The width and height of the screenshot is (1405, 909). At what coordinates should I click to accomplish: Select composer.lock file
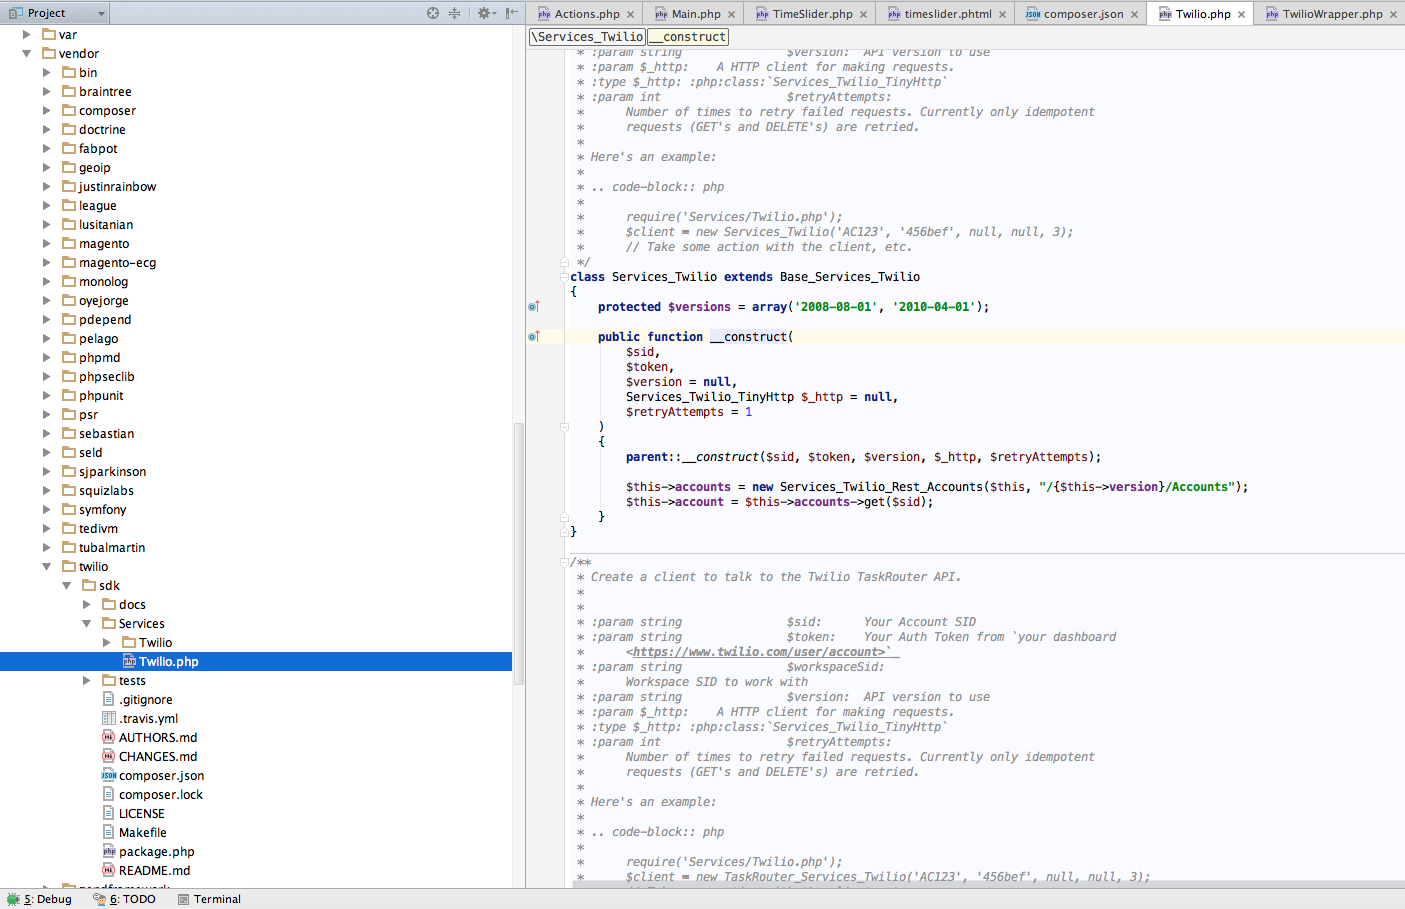[x=160, y=795]
